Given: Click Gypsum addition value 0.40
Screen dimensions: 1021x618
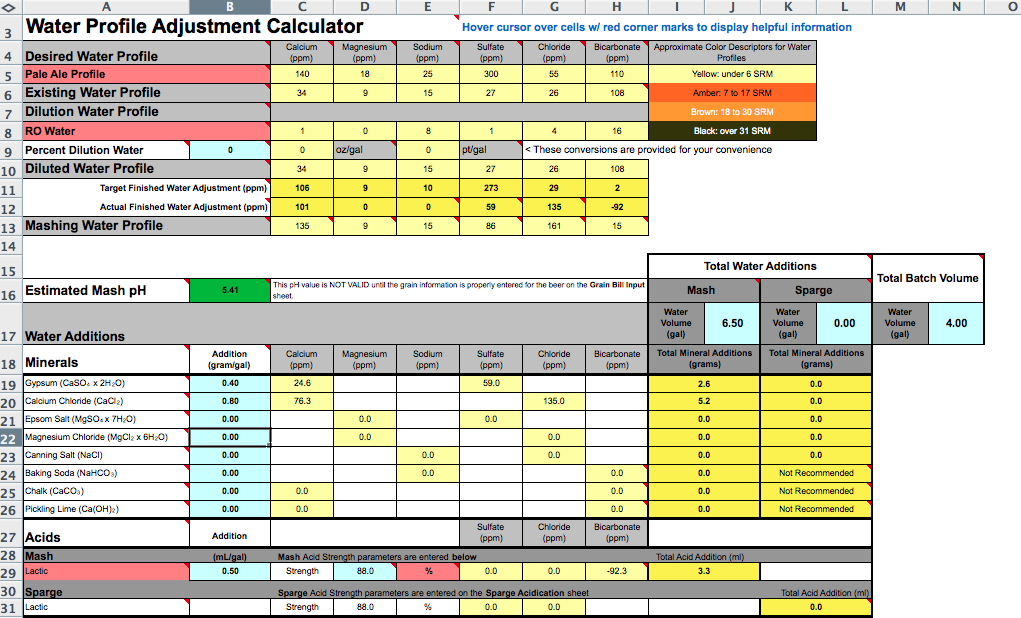Looking at the screenshot, I should [230, 384].
